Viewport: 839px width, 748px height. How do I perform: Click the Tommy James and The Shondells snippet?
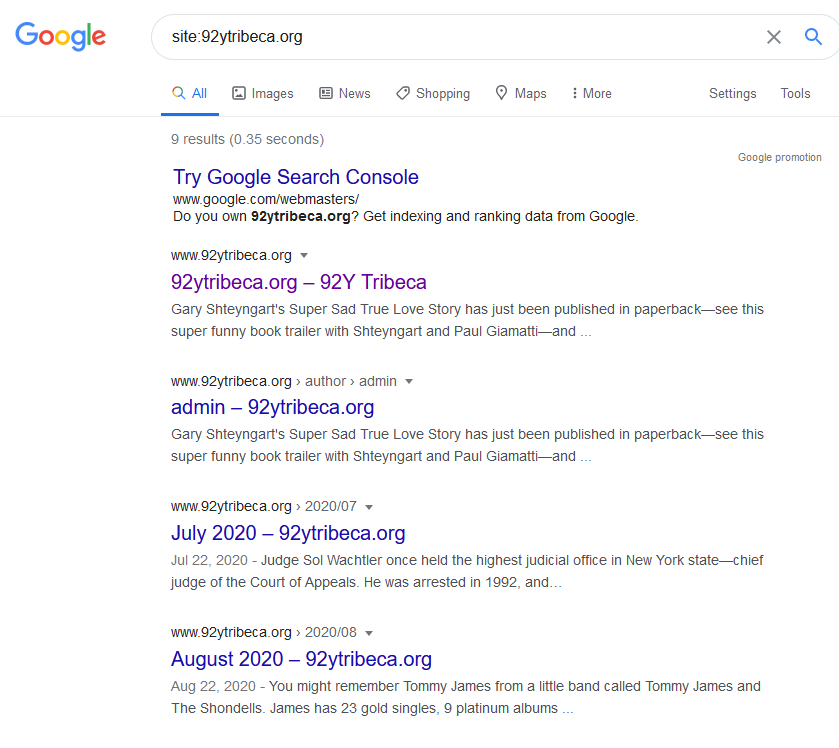coord(466,697)
